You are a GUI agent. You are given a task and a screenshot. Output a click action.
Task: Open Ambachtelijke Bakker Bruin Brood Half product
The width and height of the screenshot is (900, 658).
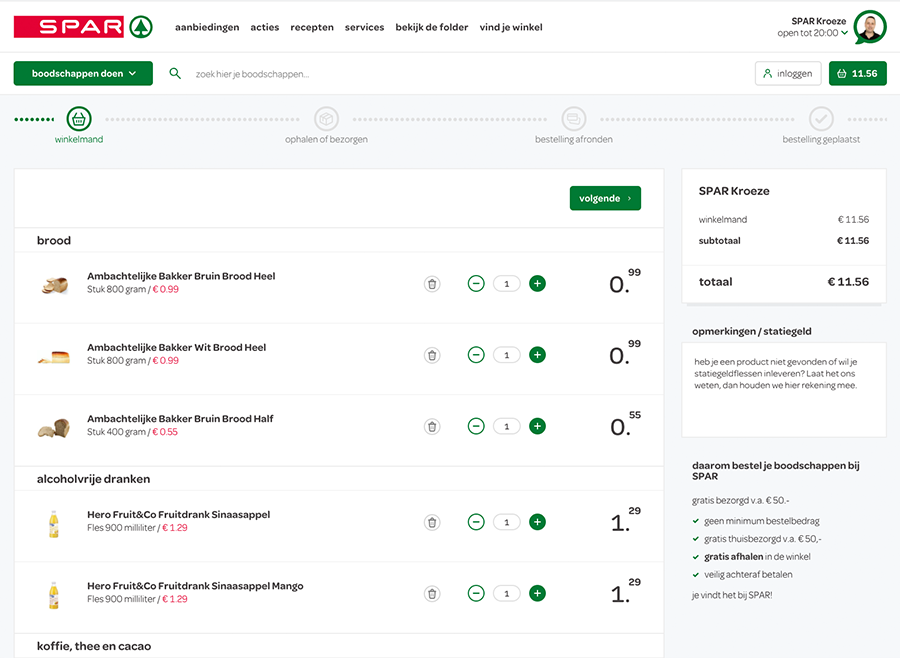(180, 419)
